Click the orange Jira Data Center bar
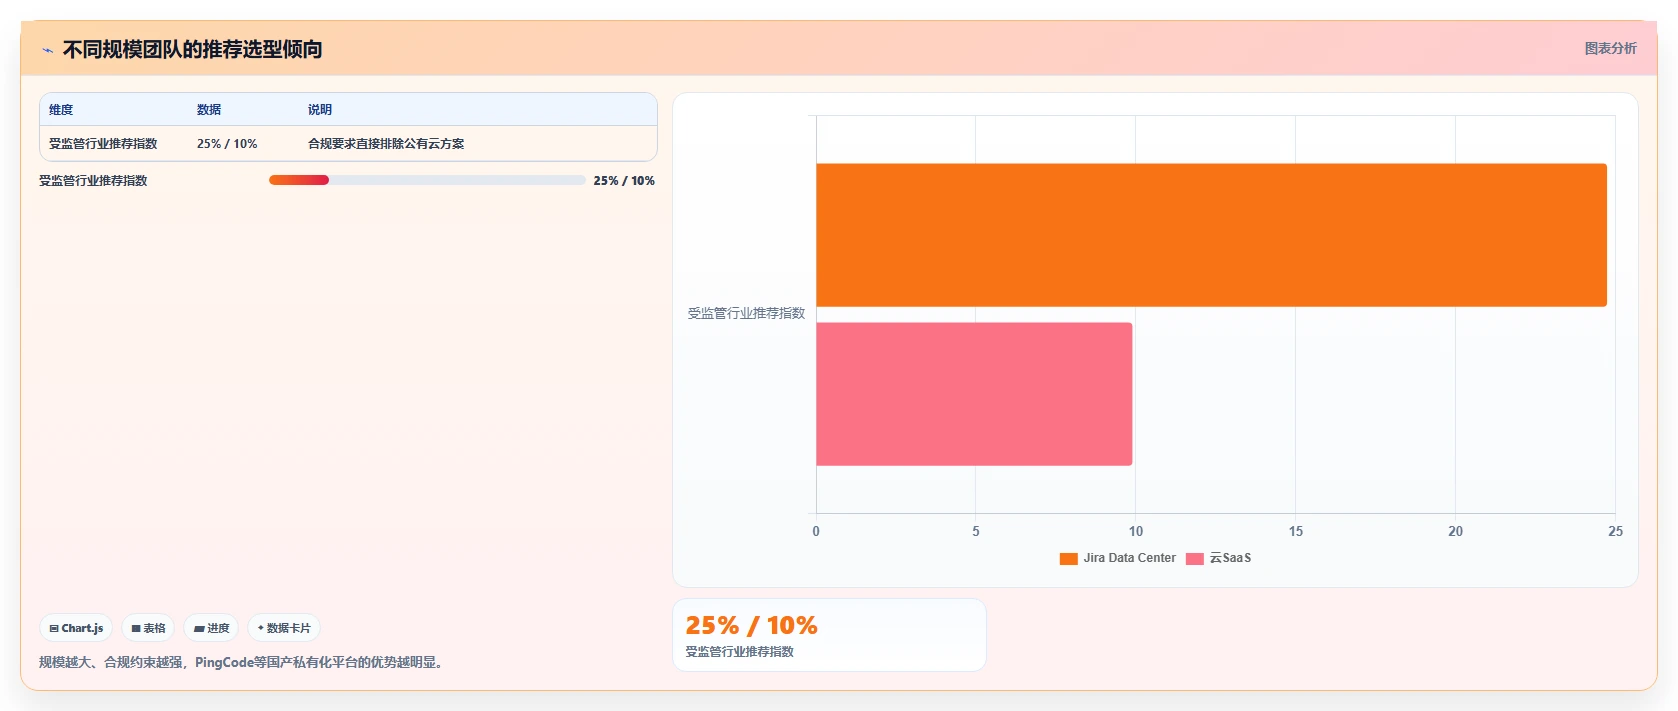 click(1211, 235)
